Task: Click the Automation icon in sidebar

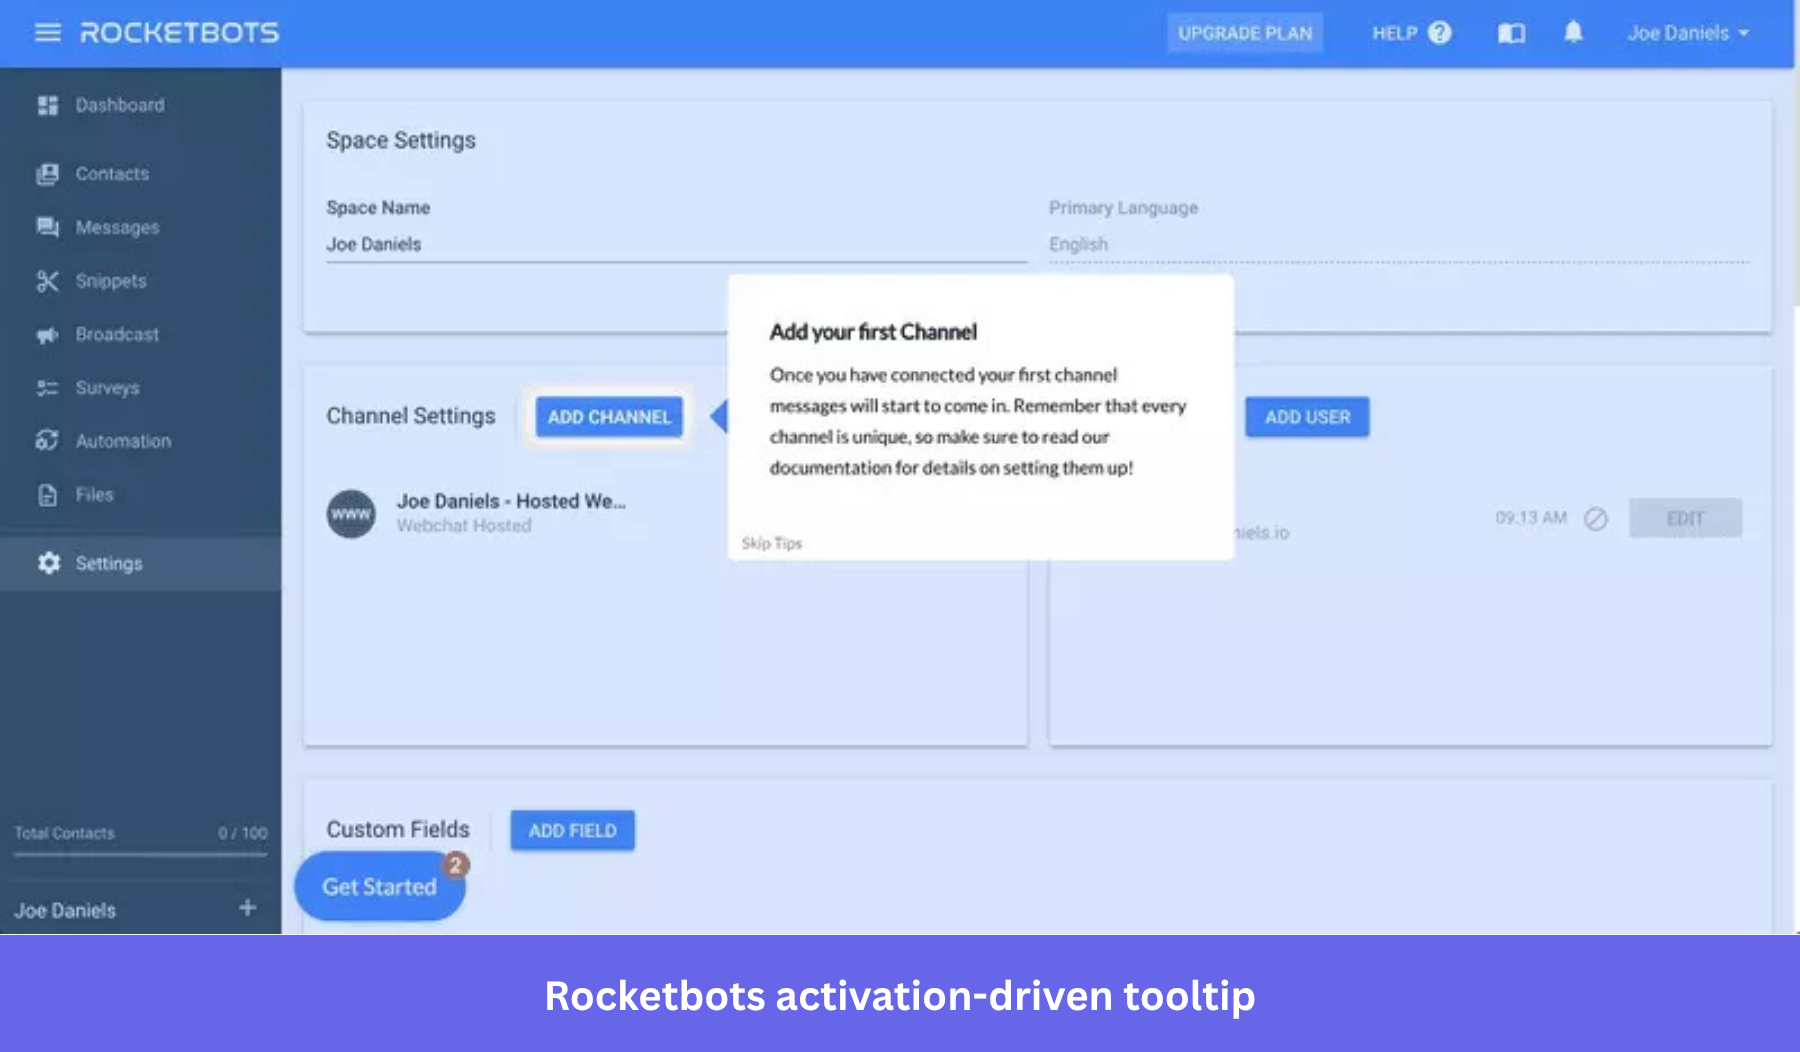Action: point(47,441)
